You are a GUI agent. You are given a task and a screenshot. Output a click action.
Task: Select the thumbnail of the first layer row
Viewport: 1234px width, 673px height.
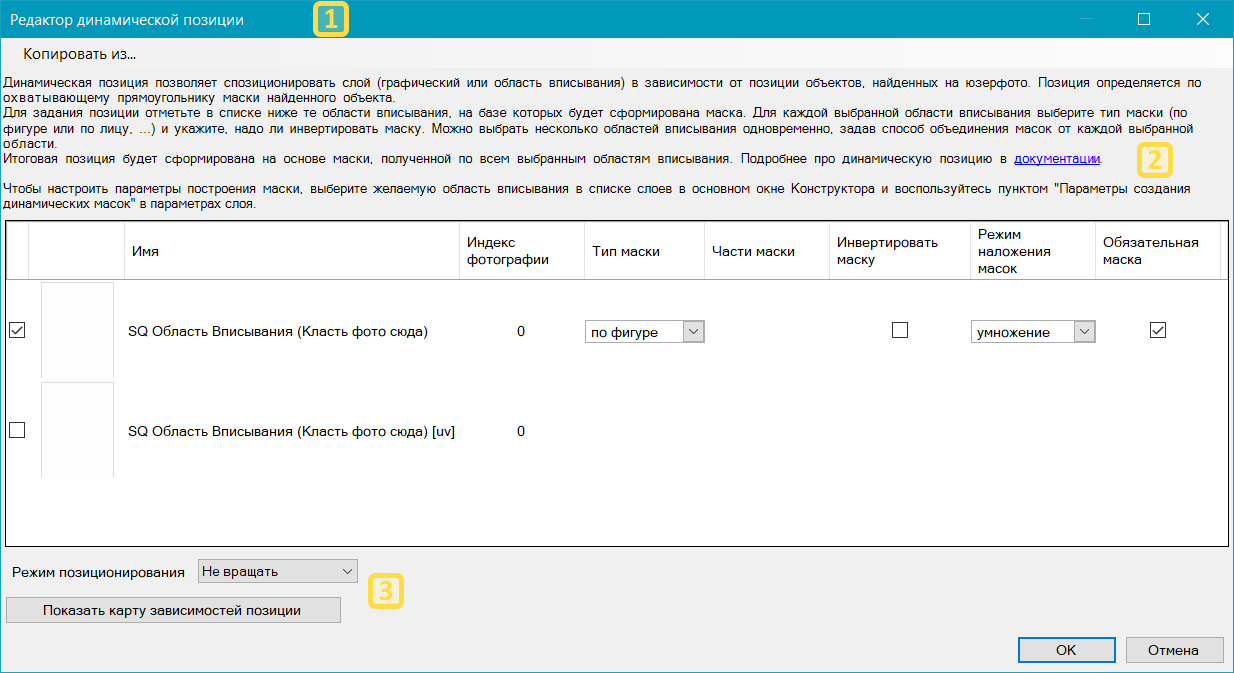pos(77,330)
